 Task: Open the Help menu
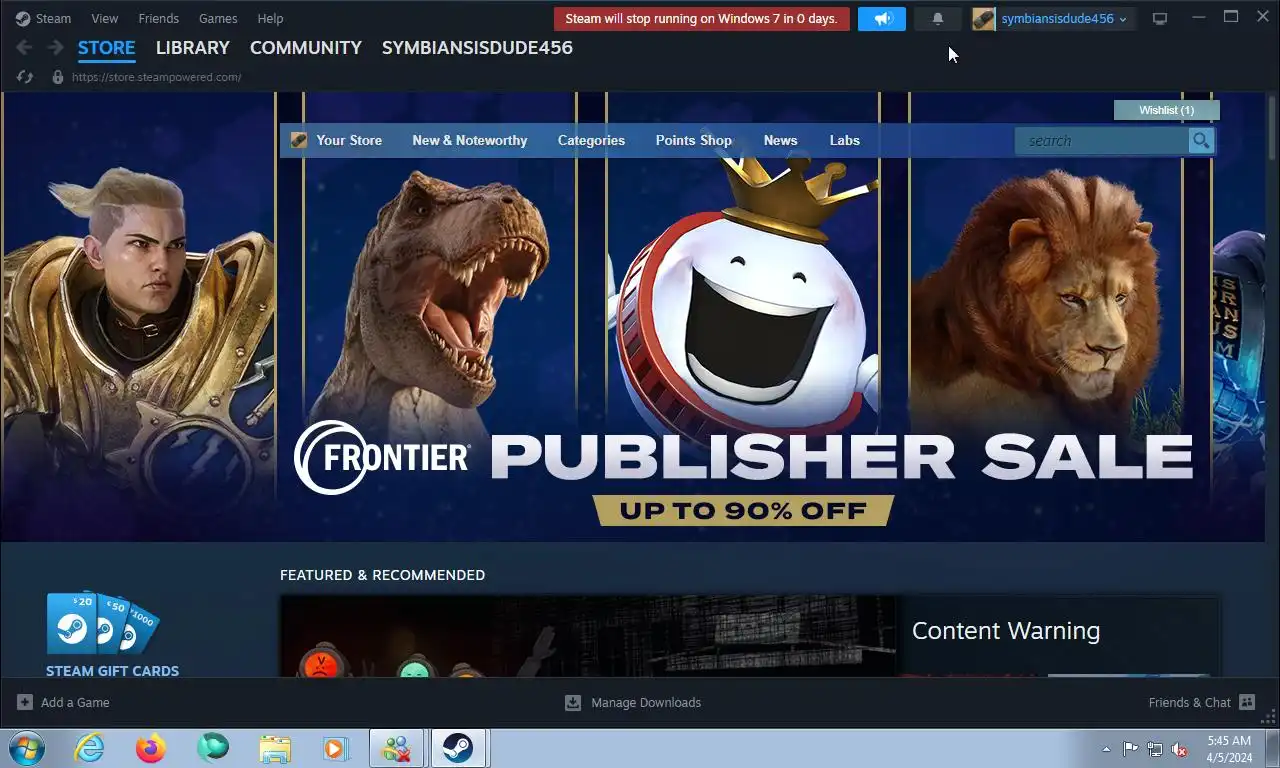pos(270,18)
